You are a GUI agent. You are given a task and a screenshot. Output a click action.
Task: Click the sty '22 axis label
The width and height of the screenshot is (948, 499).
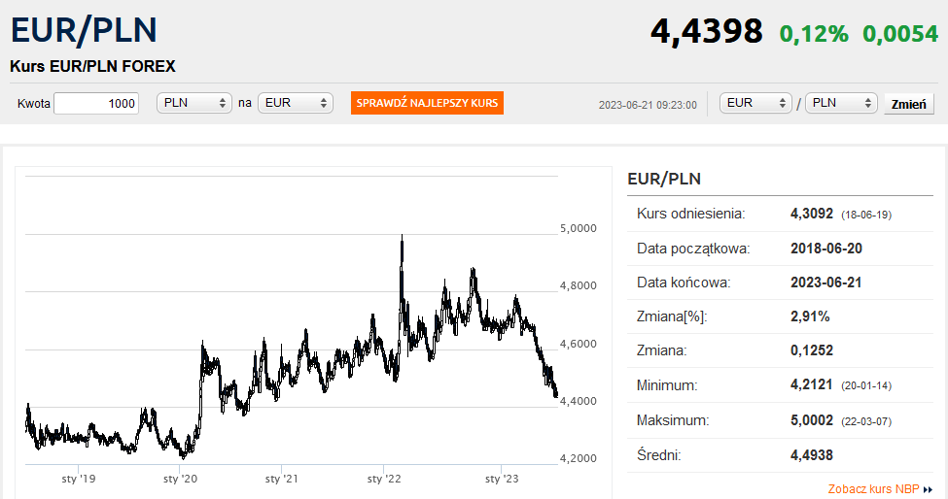click(384, 478)
